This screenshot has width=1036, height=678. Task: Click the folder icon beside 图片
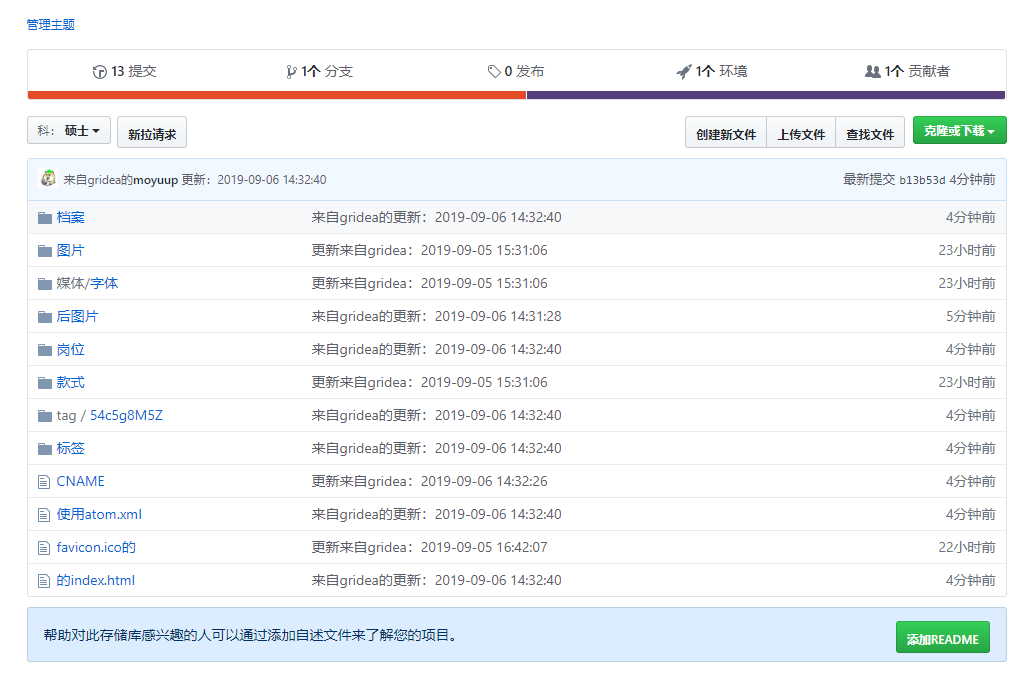click(x=44, y=250)
